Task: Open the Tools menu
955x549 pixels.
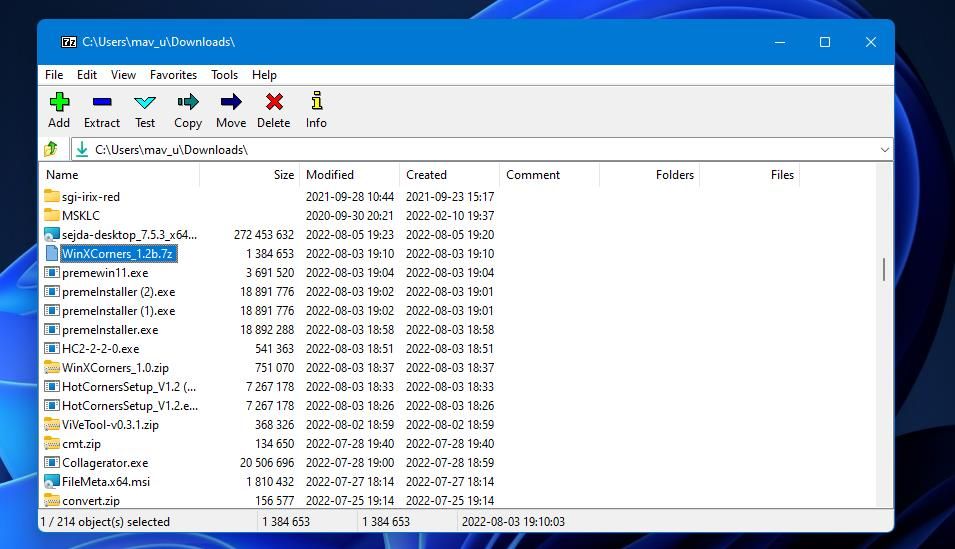Action: [224, 74]
